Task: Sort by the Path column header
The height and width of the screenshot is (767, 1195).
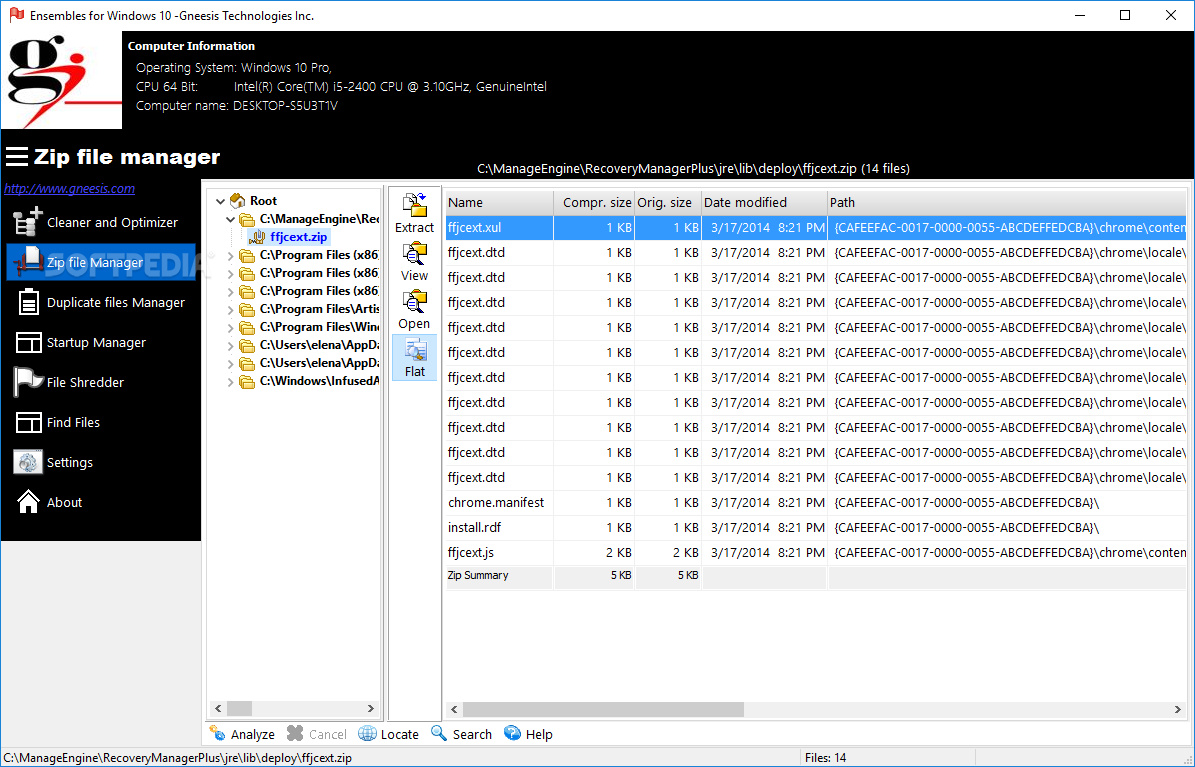Action: coord(1007,203)
